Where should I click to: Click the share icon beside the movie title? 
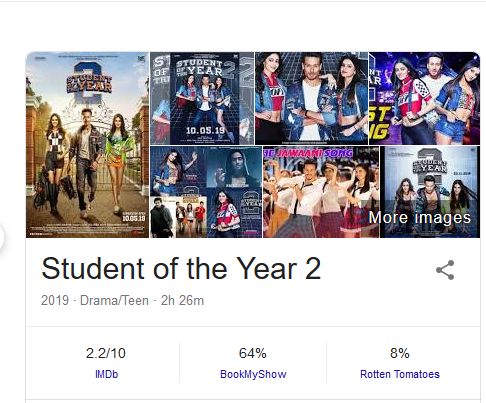pos(445,270)
